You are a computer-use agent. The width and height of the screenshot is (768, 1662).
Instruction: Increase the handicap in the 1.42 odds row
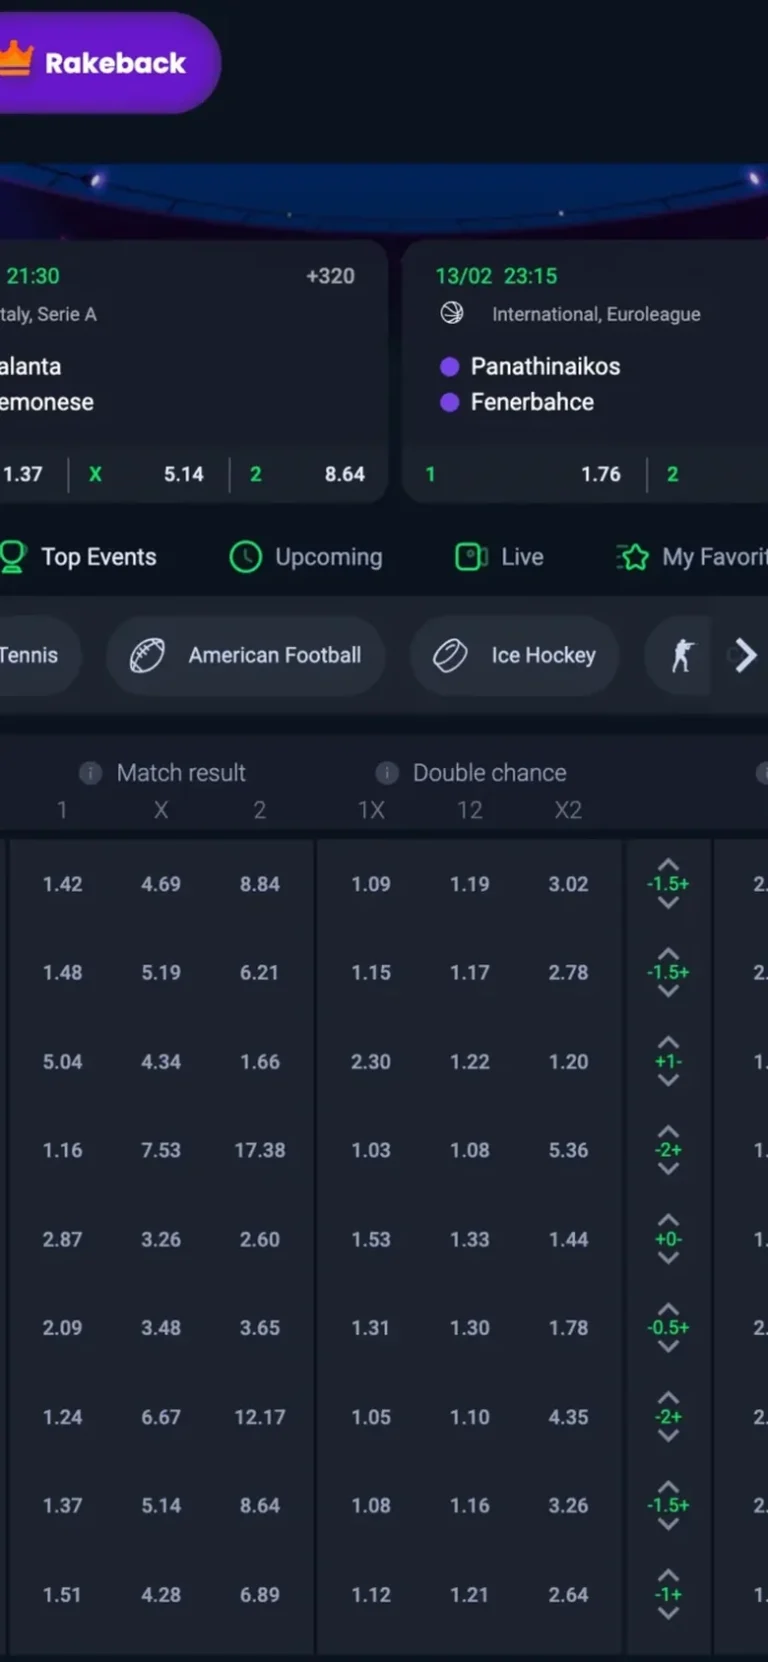tap(668, 865)
